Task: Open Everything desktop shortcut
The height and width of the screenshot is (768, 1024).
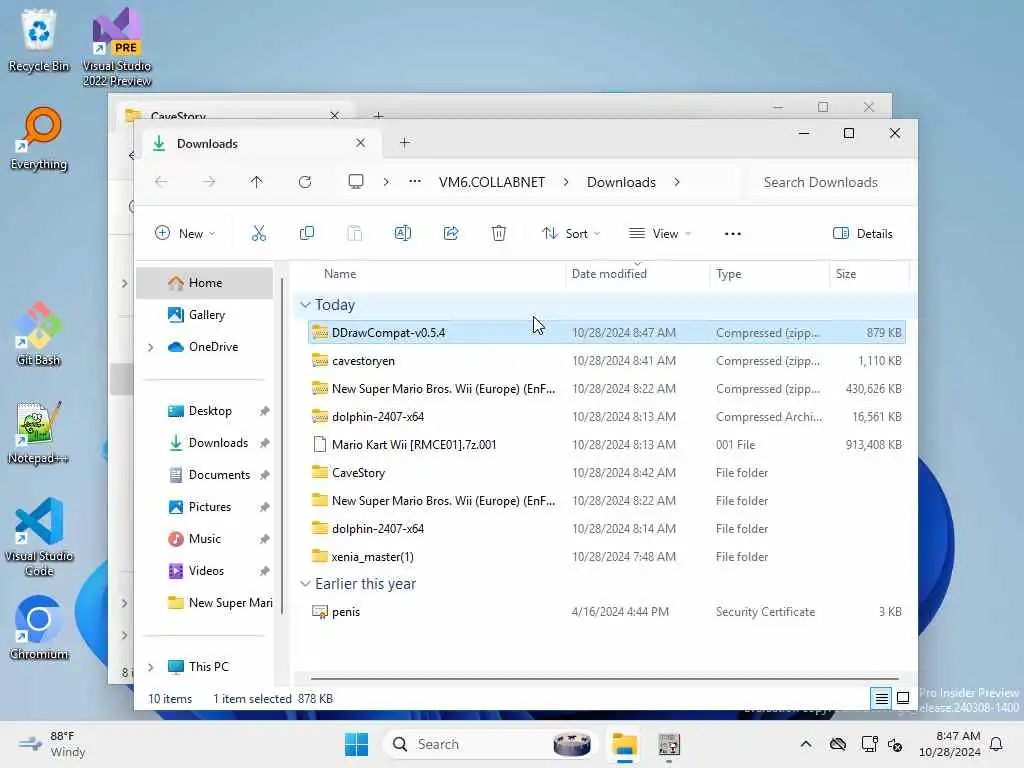Action: click(x=39, y=139)
